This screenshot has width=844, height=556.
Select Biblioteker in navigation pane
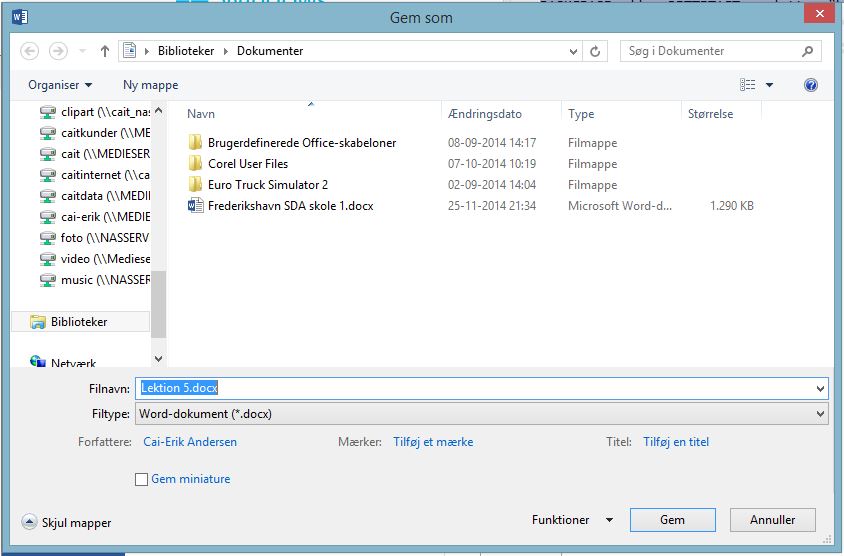(81, 322)
